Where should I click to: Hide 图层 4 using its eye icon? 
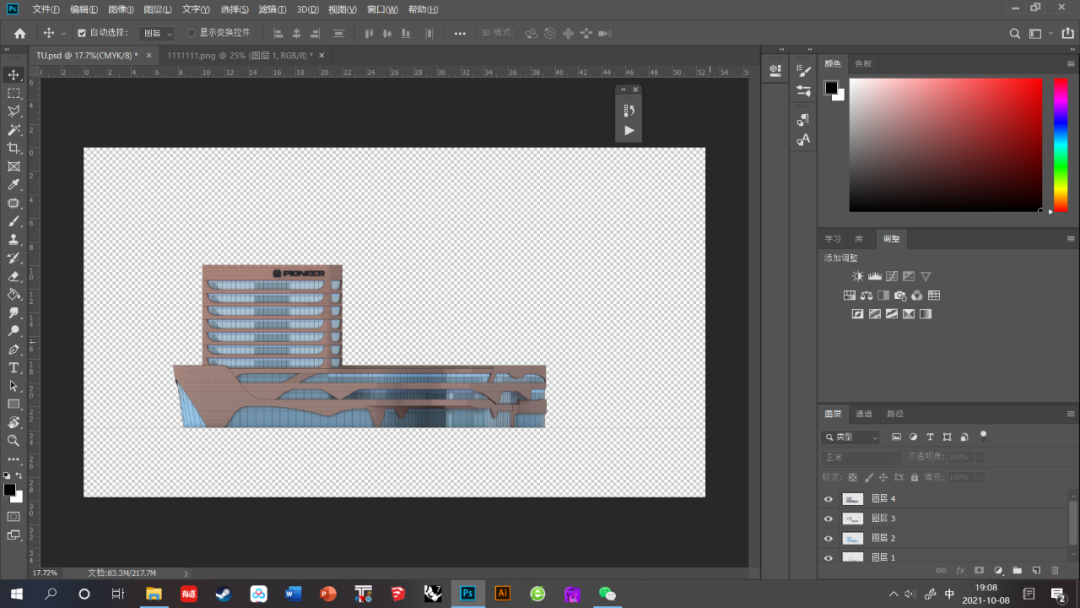[828, 499]
